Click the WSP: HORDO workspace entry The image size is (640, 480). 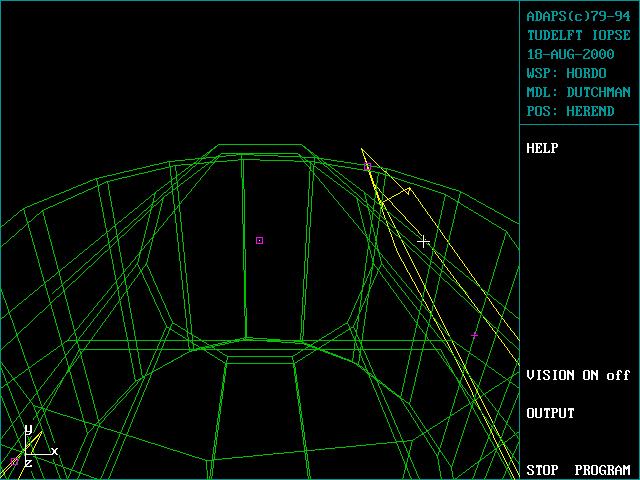click(566, 73)
